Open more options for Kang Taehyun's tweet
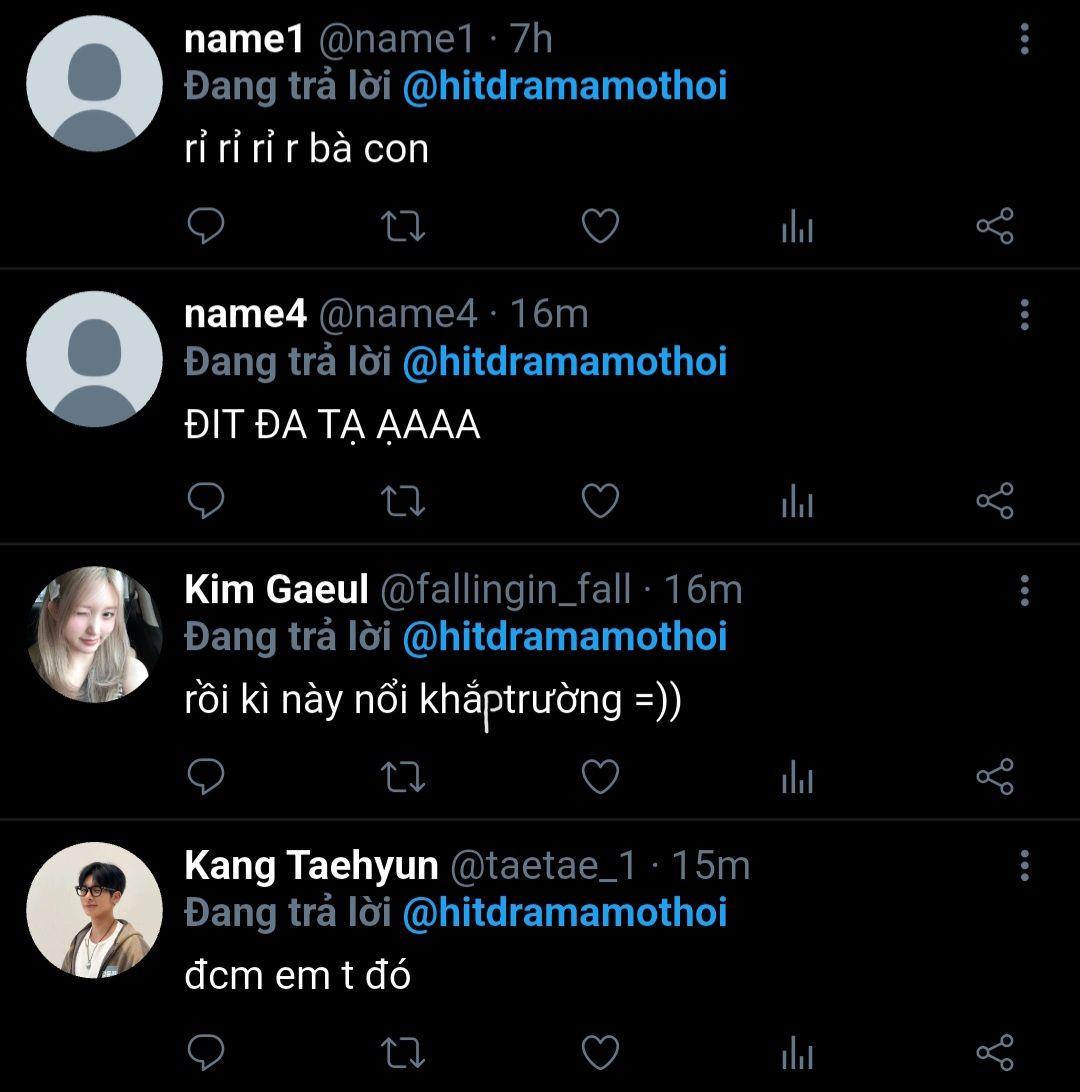Image resolution: width=1080 pixels, height=1092 pixels. (x=1024, y=865)
